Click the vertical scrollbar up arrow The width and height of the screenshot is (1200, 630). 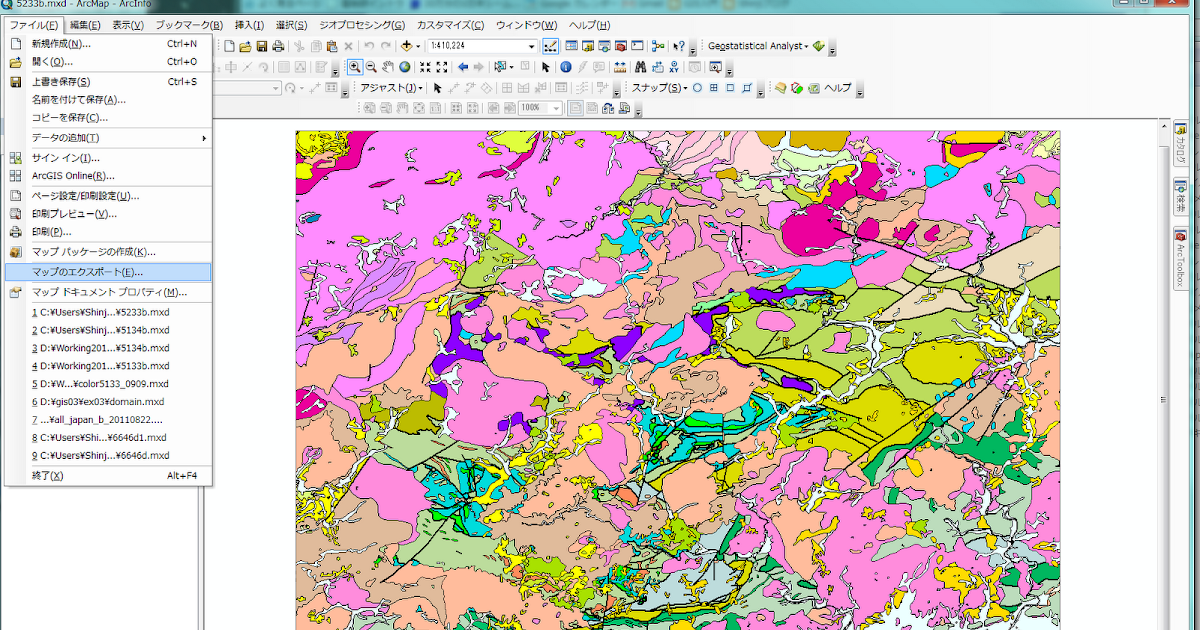pos(1162,125)
